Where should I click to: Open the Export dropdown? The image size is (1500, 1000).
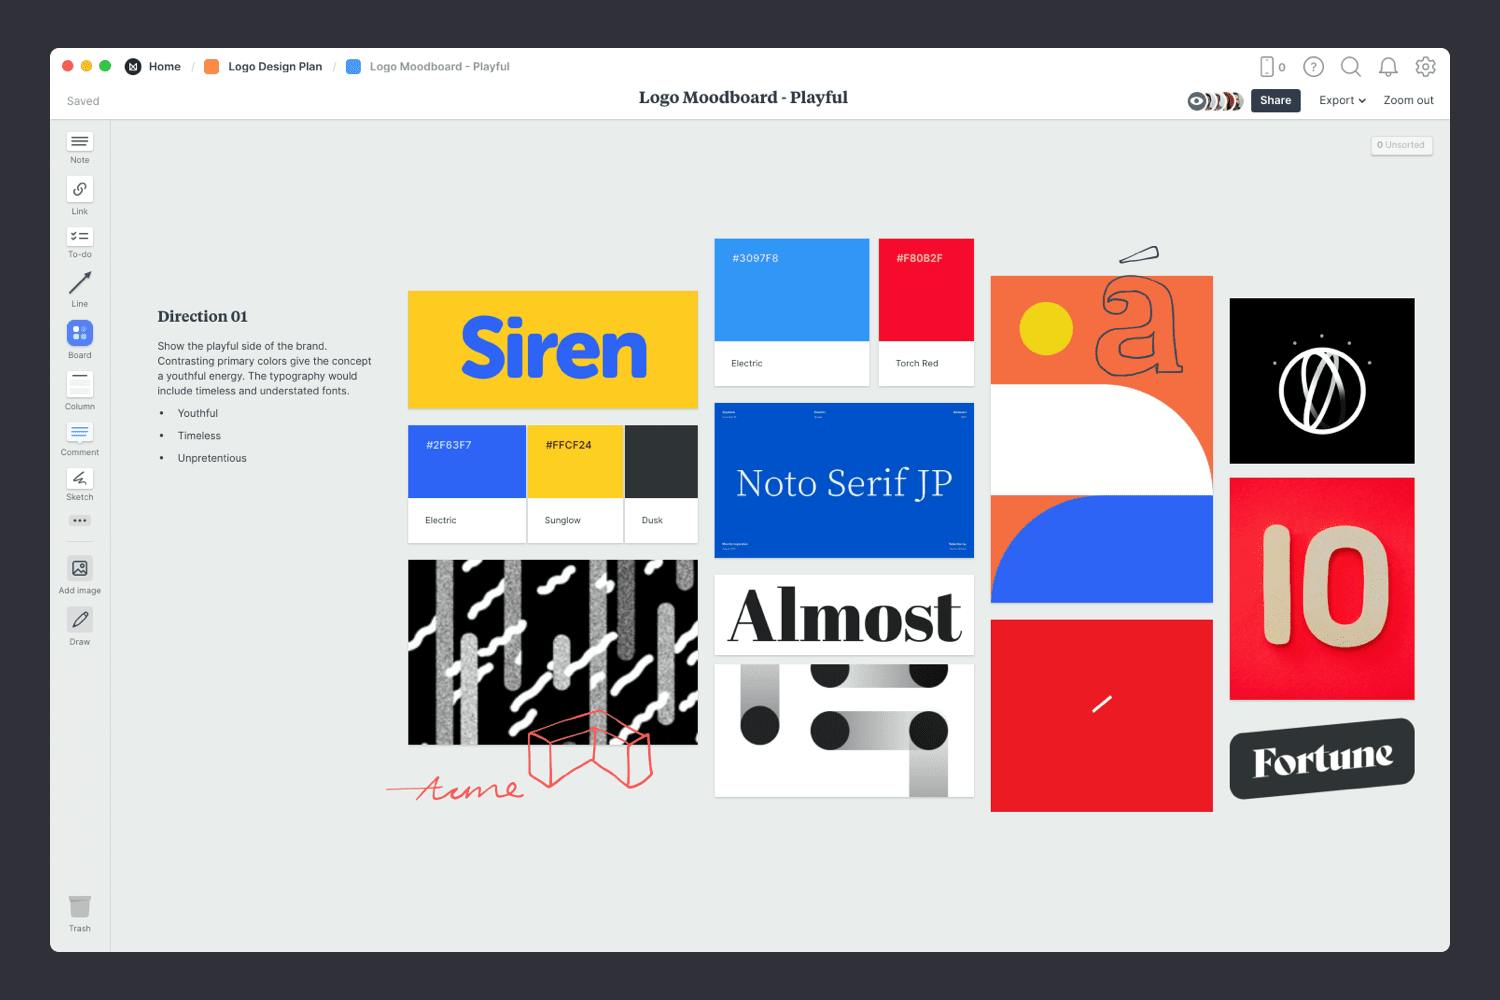point(1341,100)
